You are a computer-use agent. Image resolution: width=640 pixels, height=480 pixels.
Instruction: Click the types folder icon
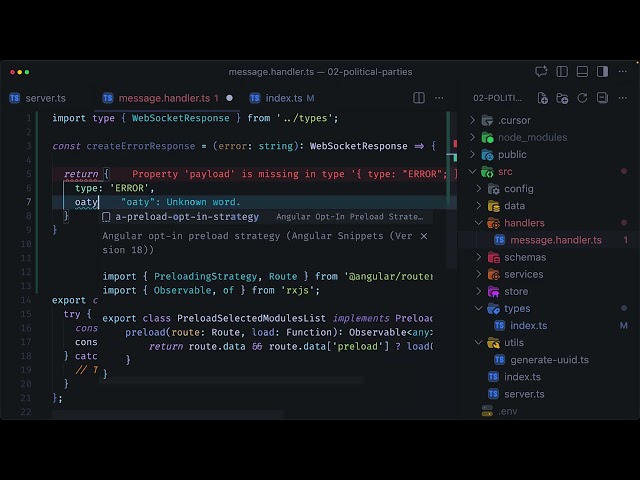493,309
